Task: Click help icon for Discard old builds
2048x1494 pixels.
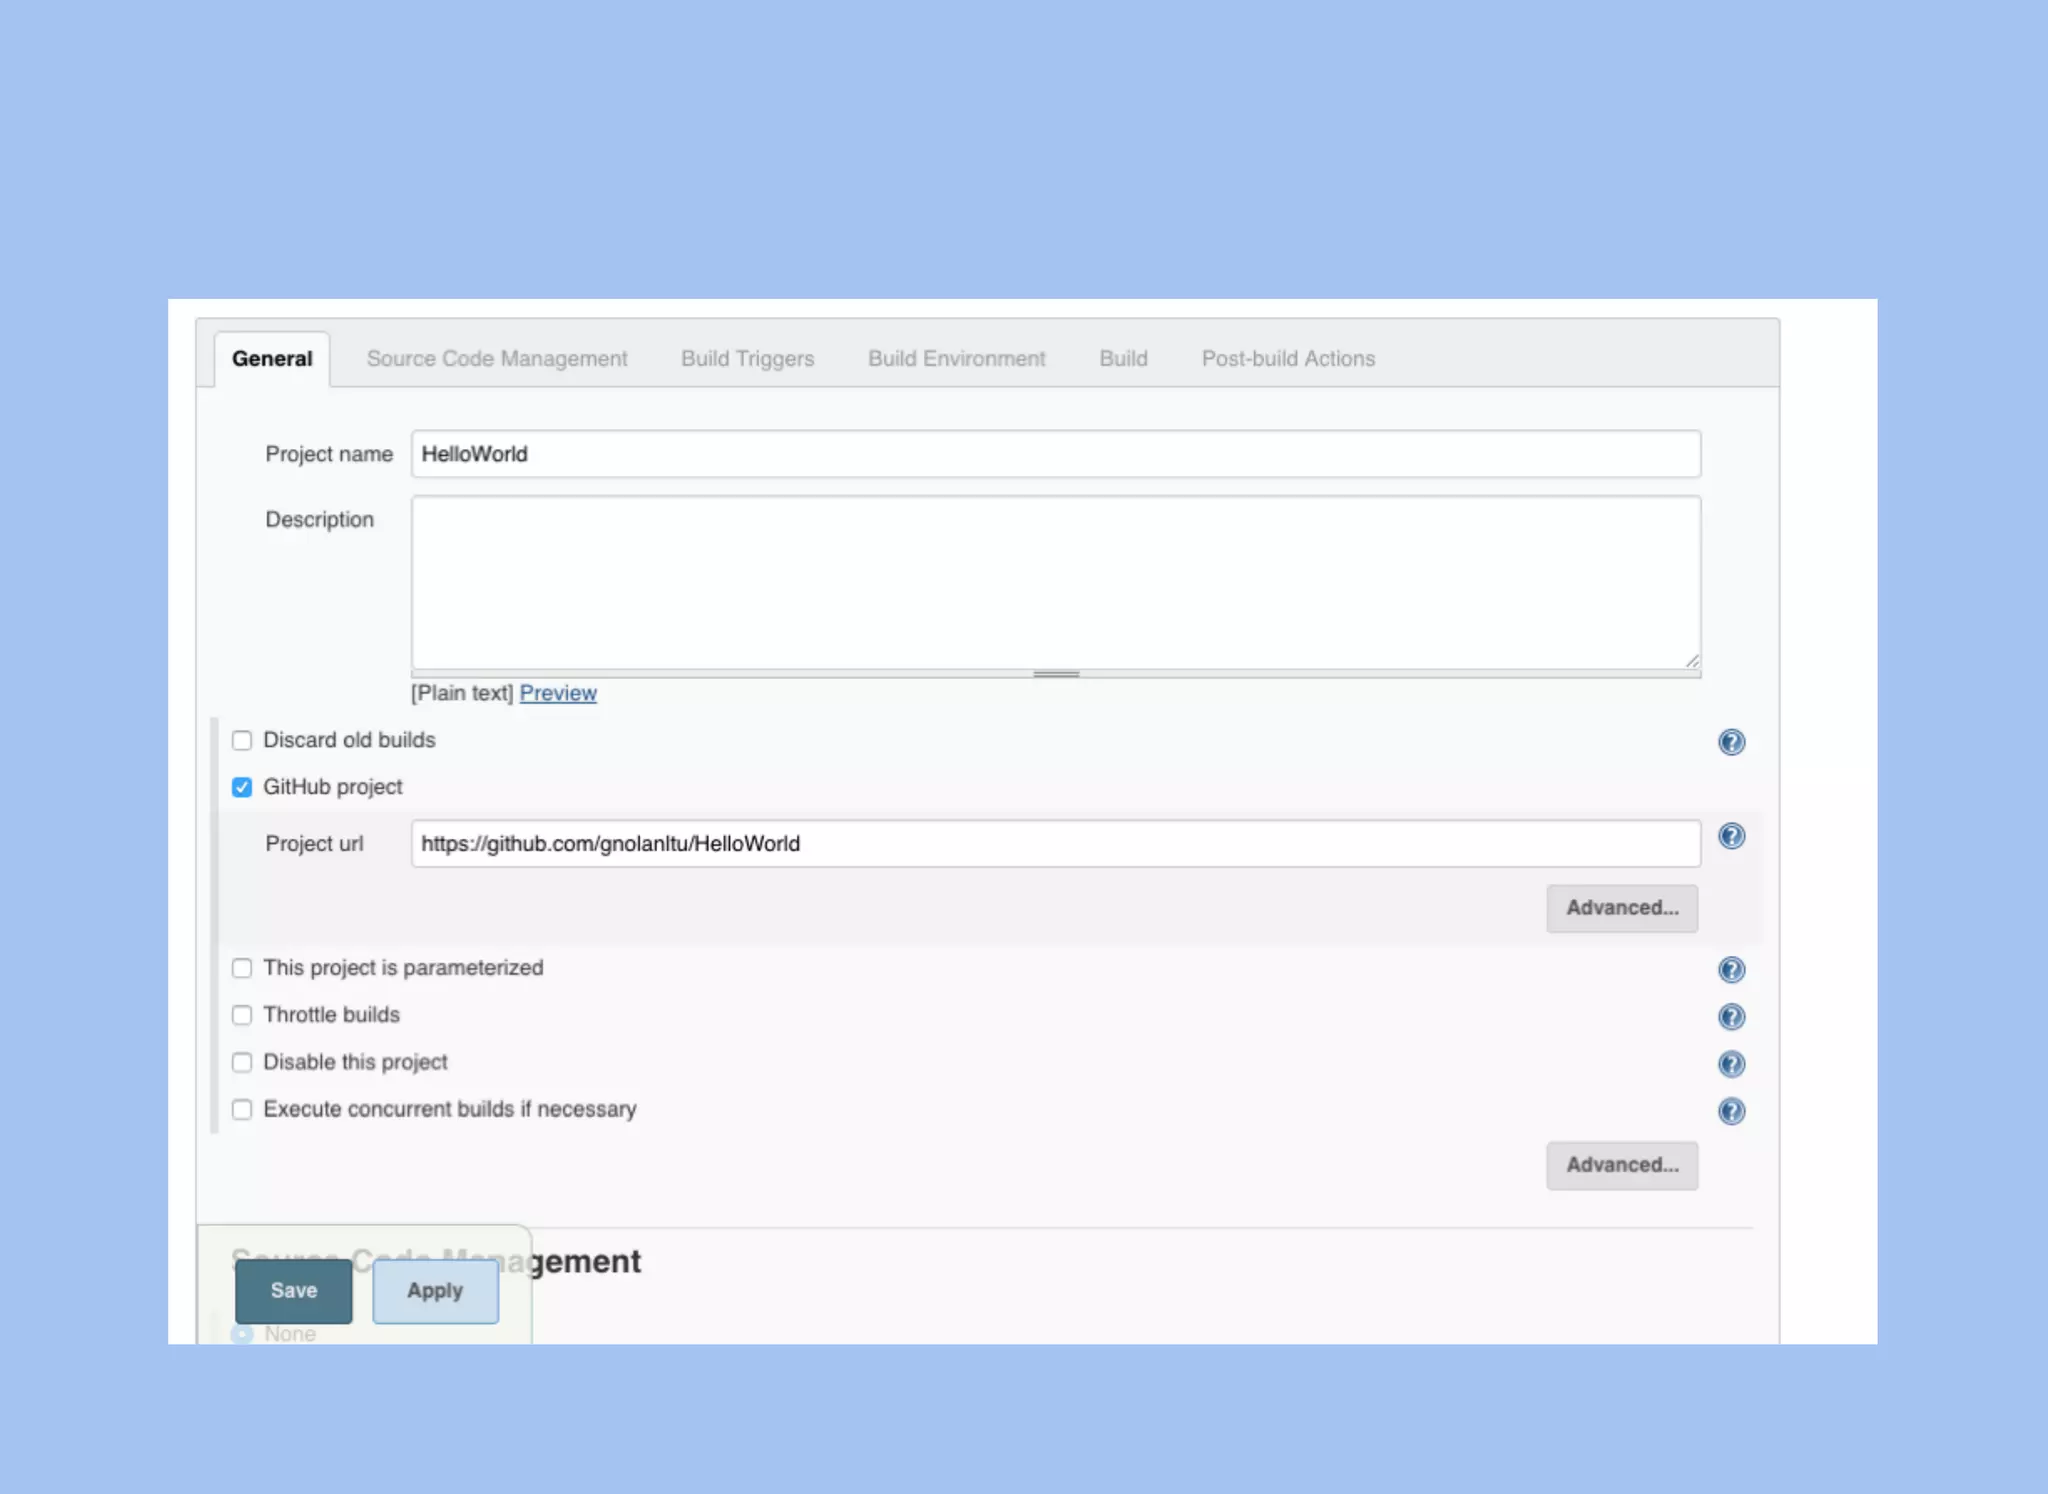Action: pyautogui.click(x=1731, y=742)
